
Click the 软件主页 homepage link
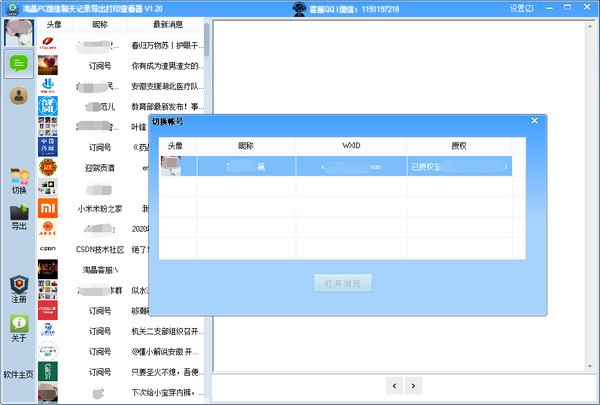[18, 374]
